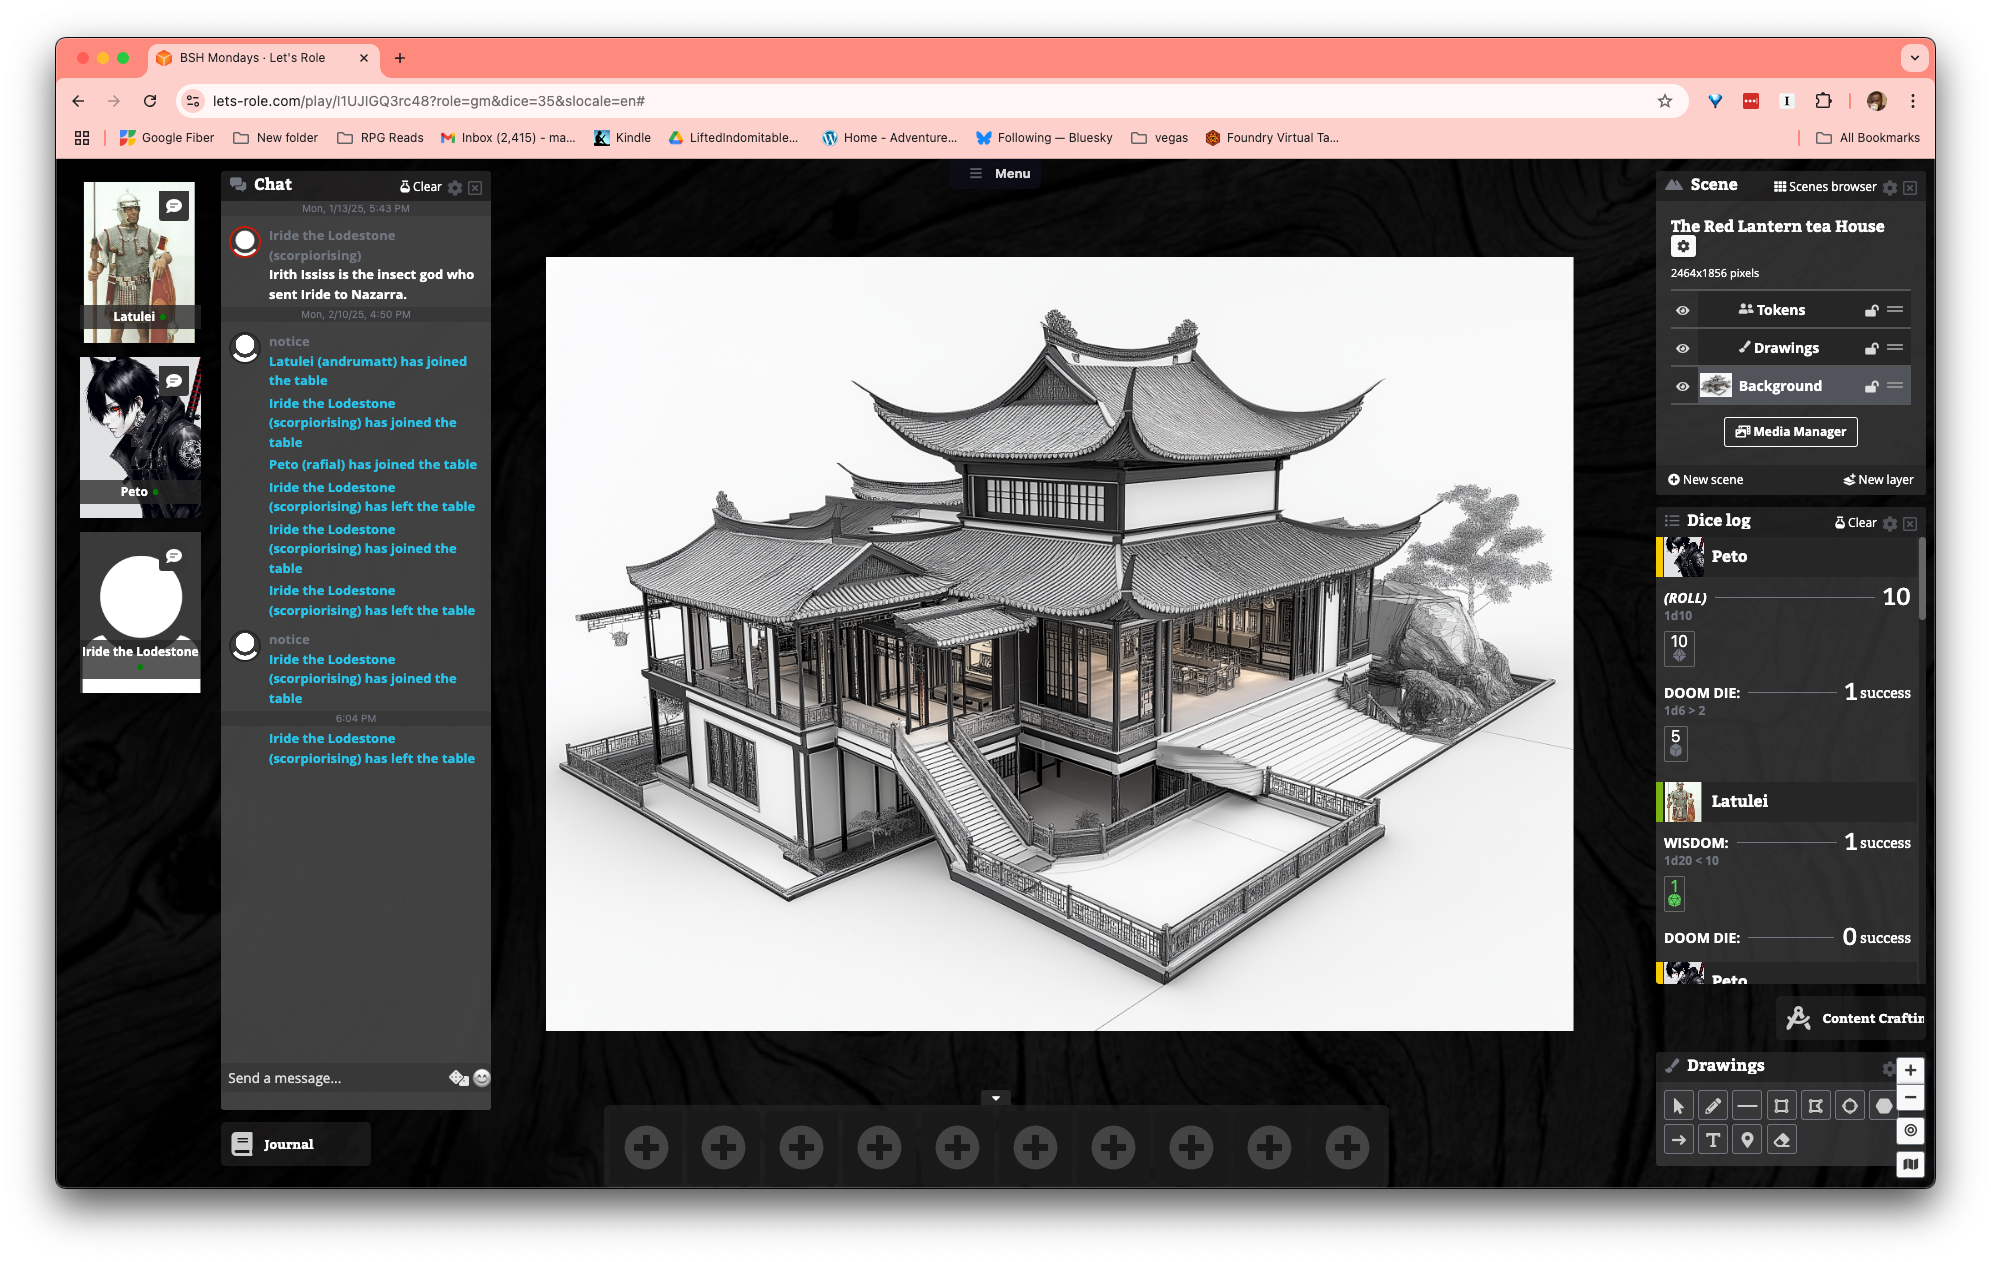
Task: Open the vegas bookmark folder
Action: pos(1160,138)
